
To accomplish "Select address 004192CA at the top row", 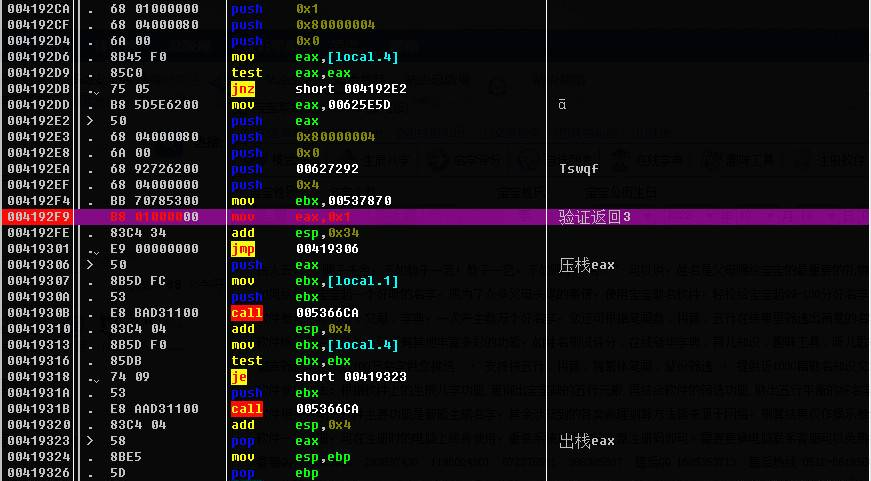I will pyautogui.click(x=38, y=9).
